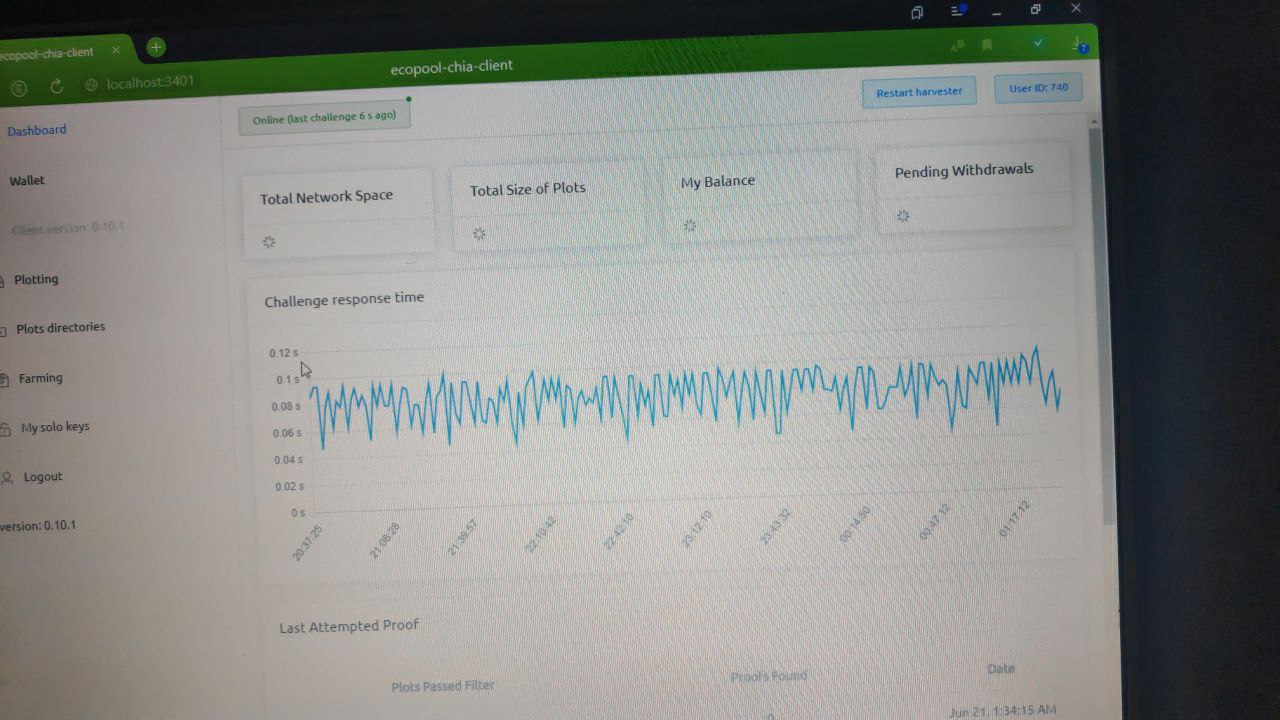Click the localhost:3401 address field
This screenshot has height=720, width=1280.
coord(150,82)
